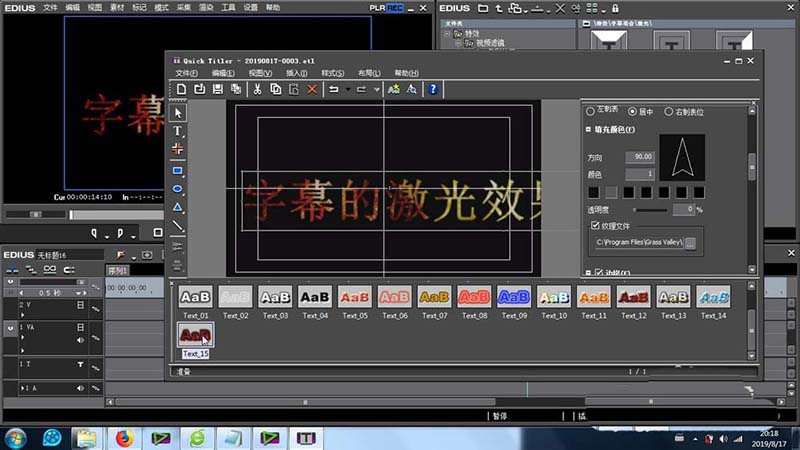Toggle the 纹理文件 texture file checkbox
Screen dimensions: 800x450
coord(595,225)
